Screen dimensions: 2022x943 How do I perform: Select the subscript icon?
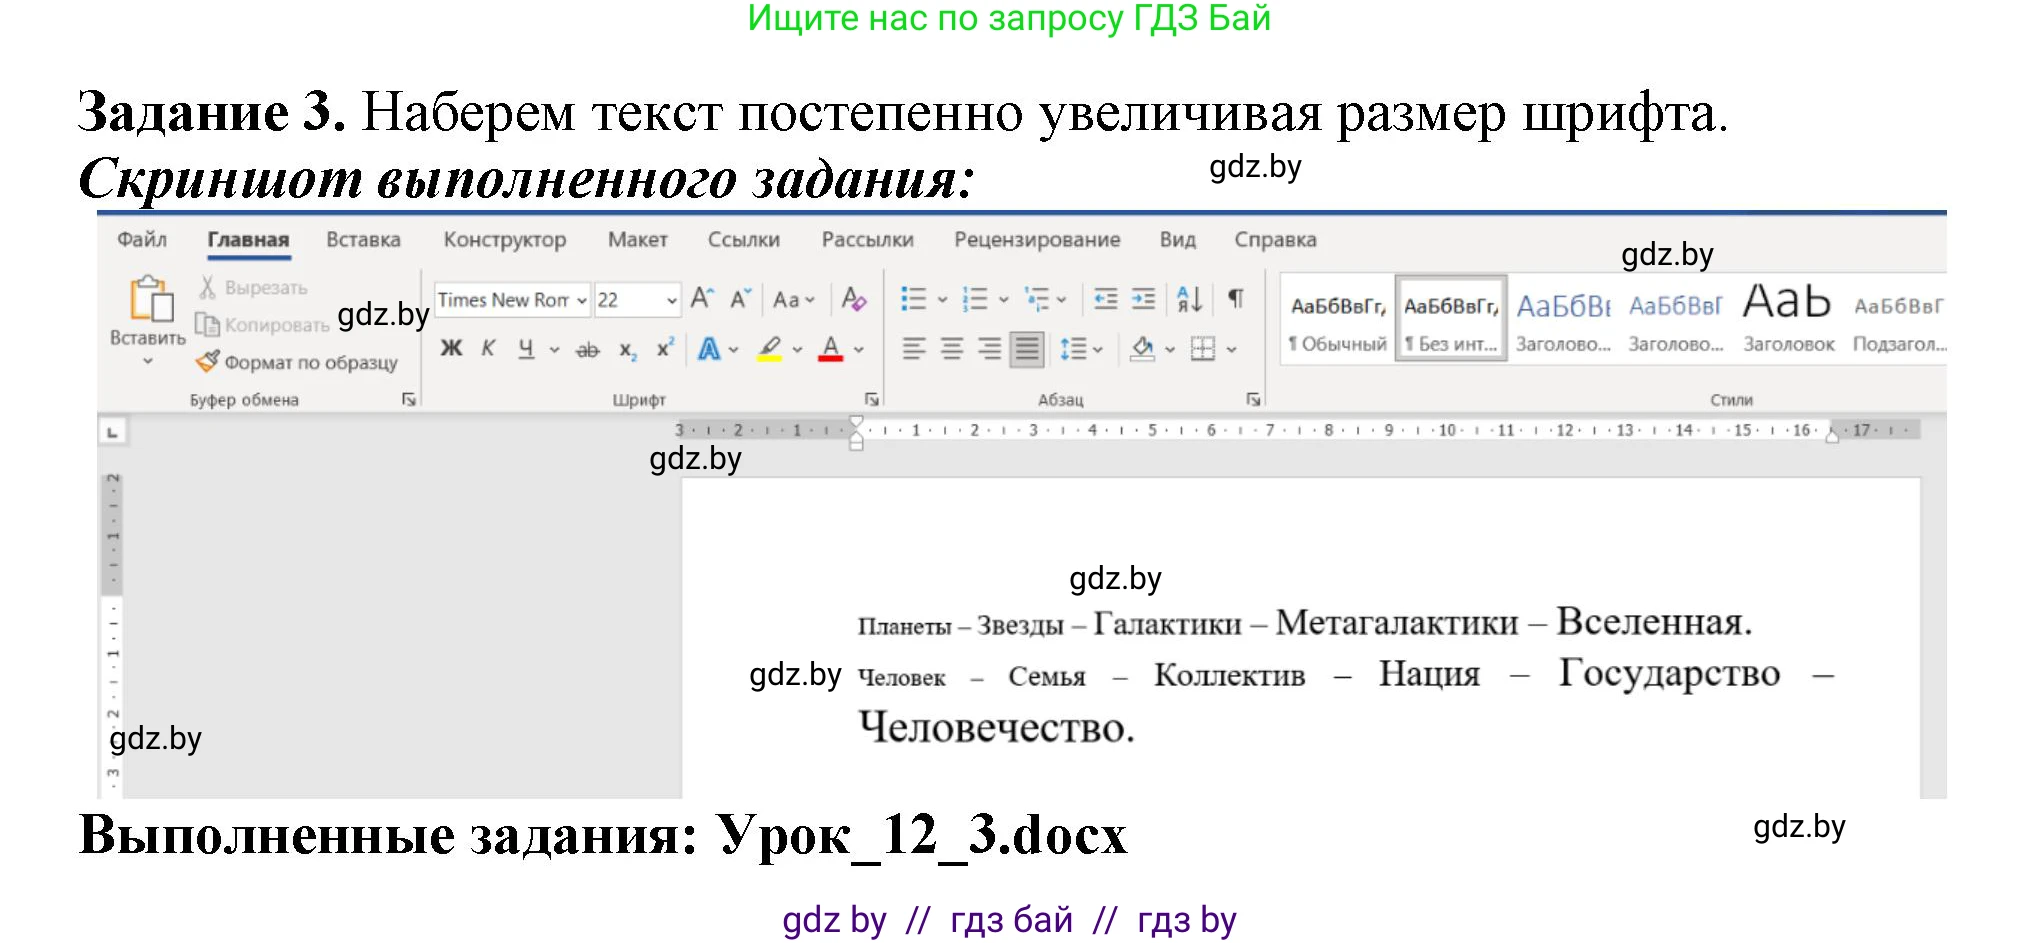coord(627,350)
